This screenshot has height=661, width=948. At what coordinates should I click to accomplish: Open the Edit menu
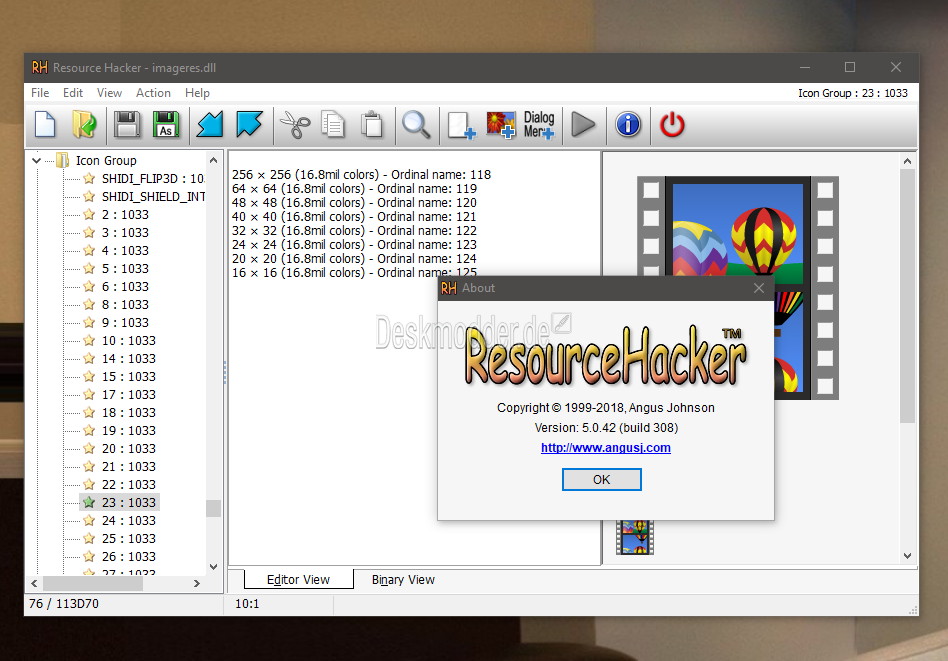73,93
